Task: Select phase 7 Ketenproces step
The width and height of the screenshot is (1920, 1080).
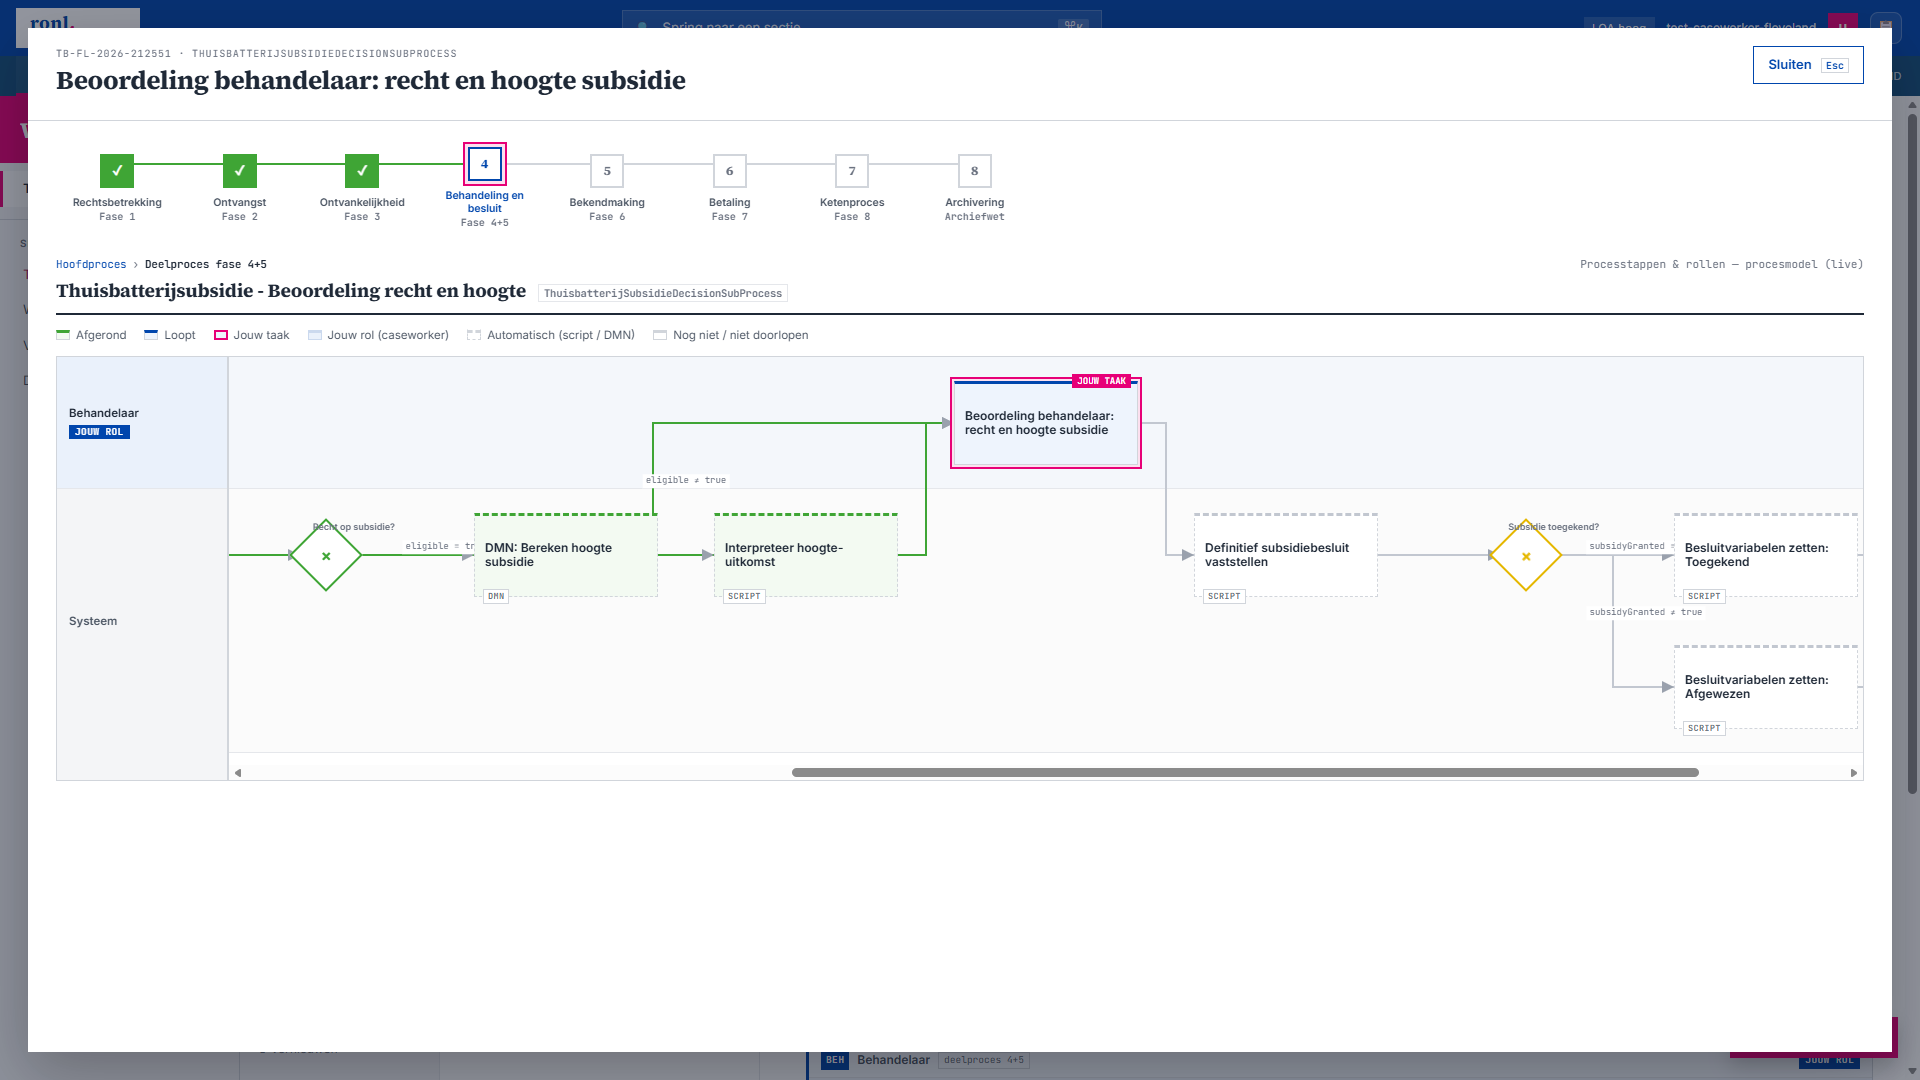Action: pos(852,171)
